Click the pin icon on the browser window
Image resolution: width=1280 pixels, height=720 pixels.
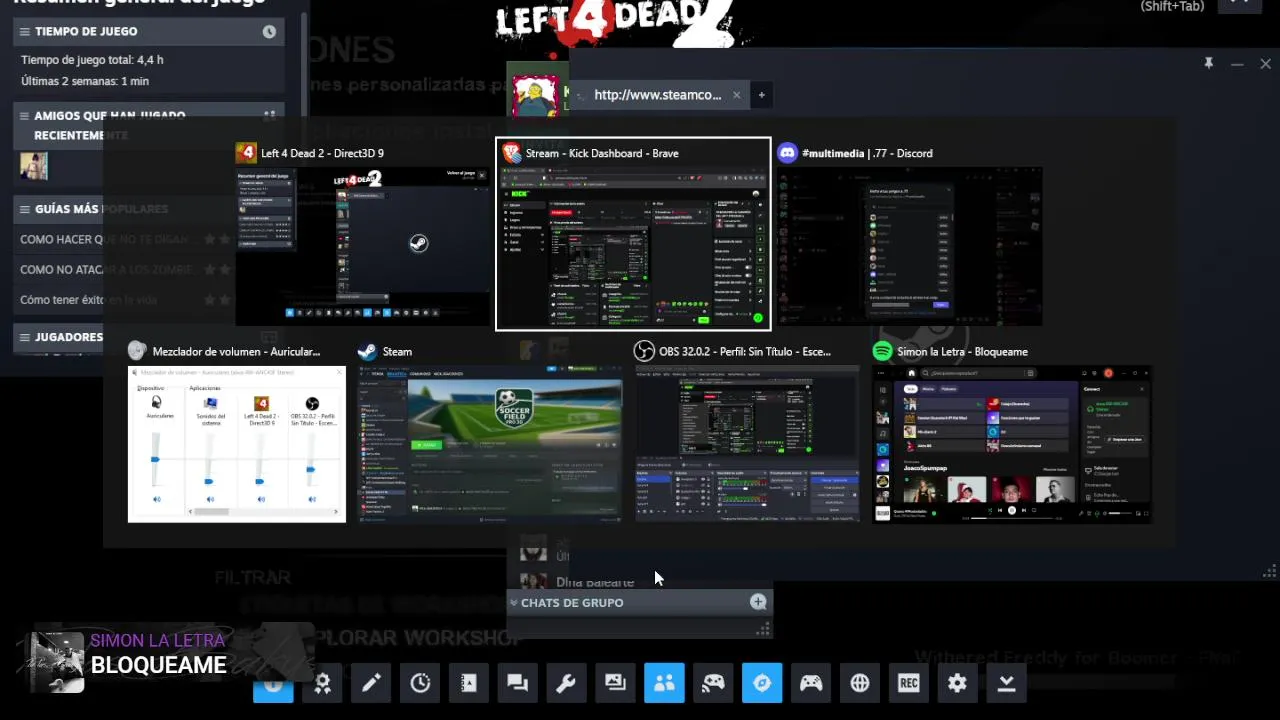tap(1208, 63)
